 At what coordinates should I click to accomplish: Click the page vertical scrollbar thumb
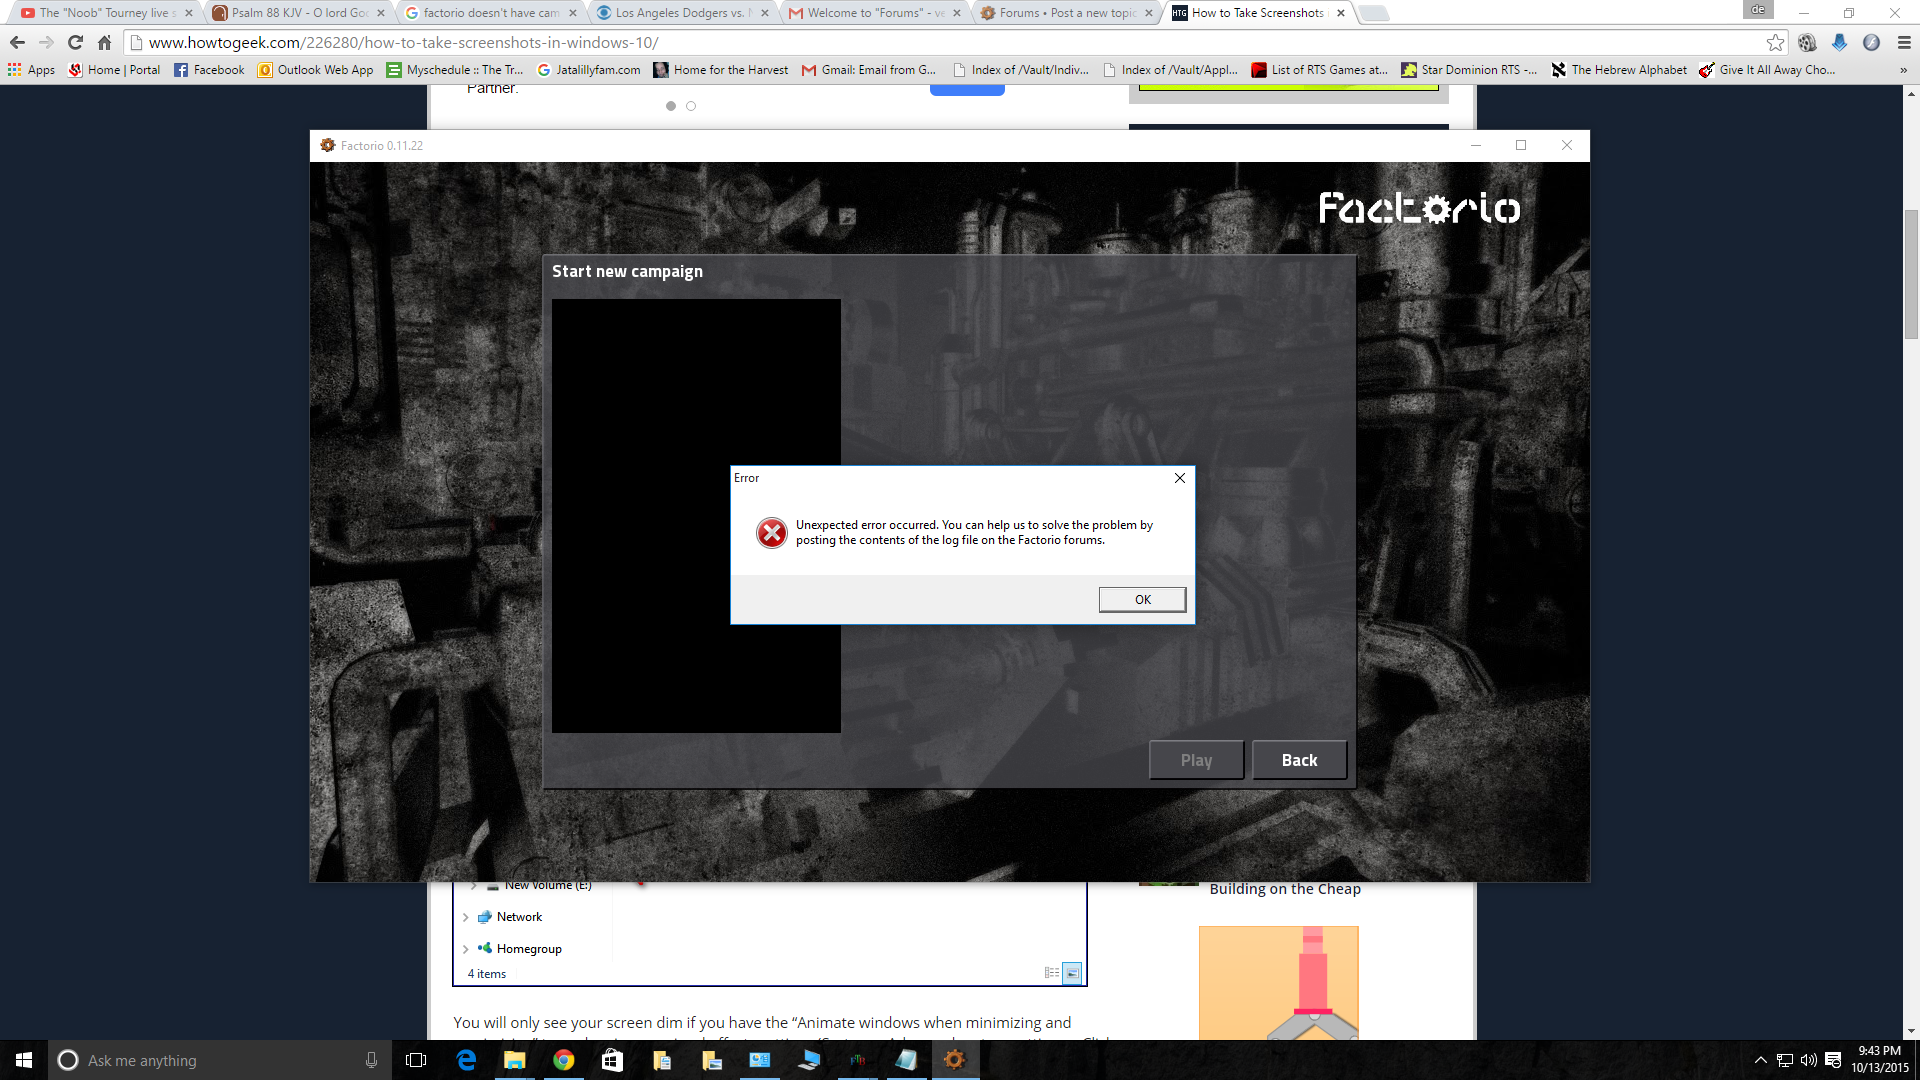(1911, 275)
